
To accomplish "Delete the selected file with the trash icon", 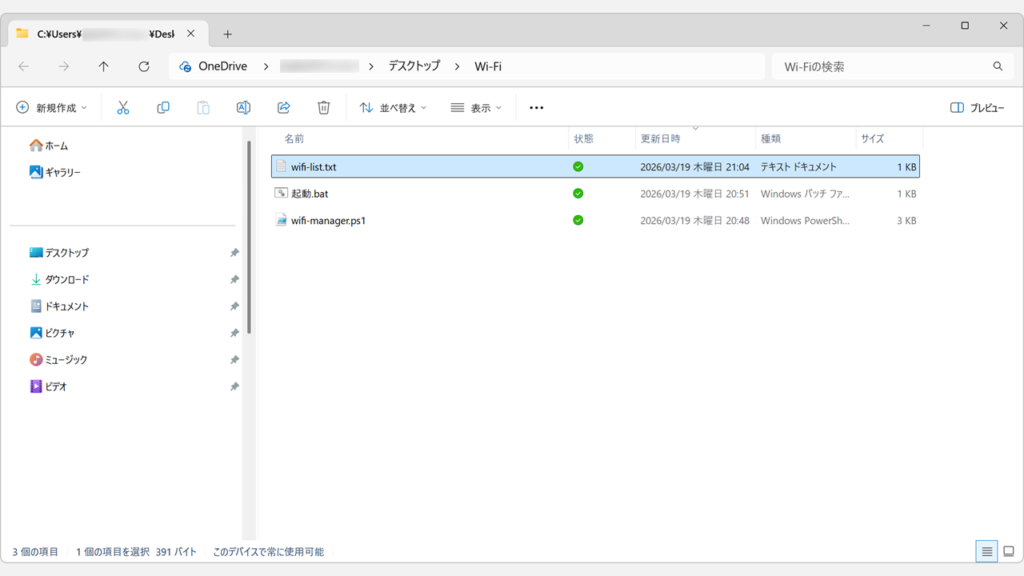I will 322,107.
